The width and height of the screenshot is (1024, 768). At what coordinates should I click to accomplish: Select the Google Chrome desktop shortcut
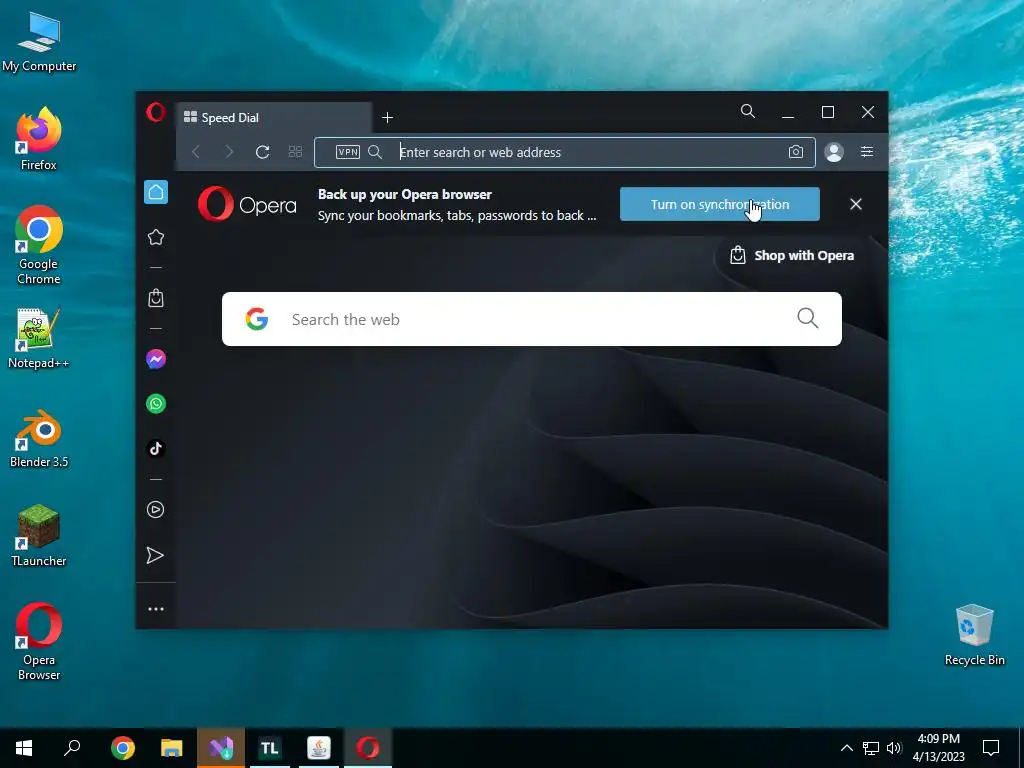(x=39, y=246)
